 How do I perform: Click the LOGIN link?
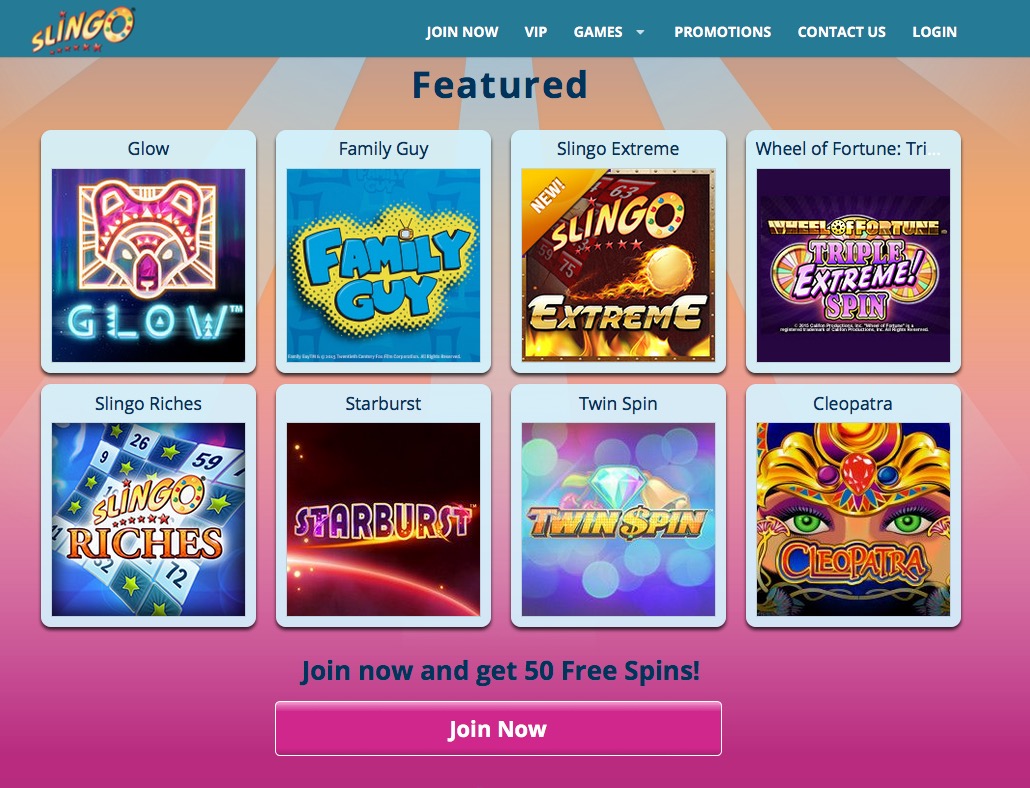click(x=935, y=32)
